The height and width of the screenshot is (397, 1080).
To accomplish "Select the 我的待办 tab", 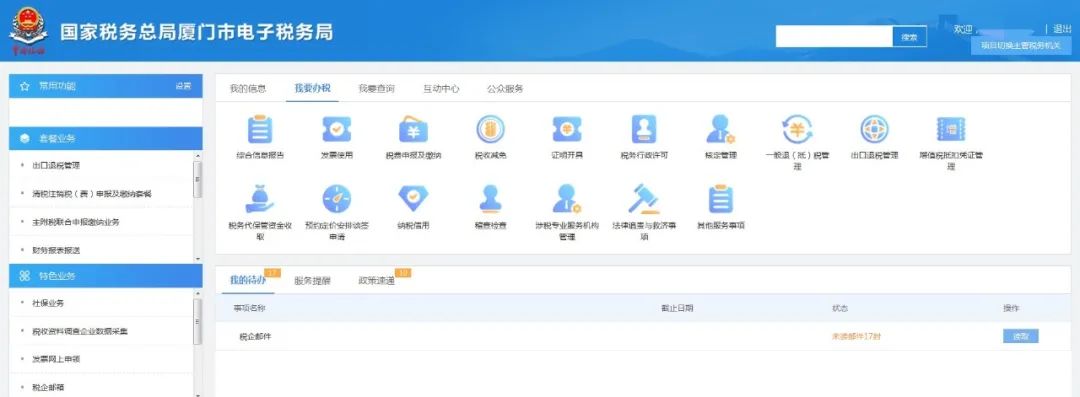I will point(248,280).
